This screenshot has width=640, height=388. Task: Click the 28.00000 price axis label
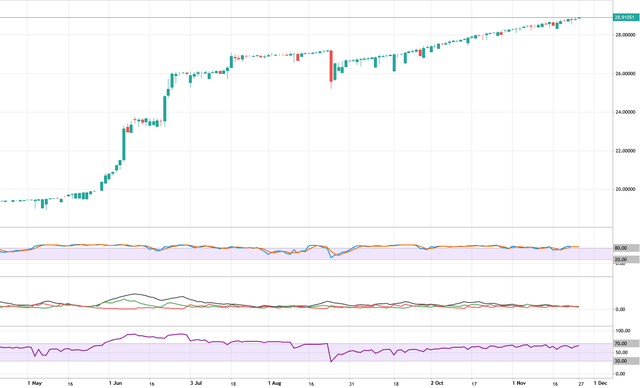click(626, 35)
